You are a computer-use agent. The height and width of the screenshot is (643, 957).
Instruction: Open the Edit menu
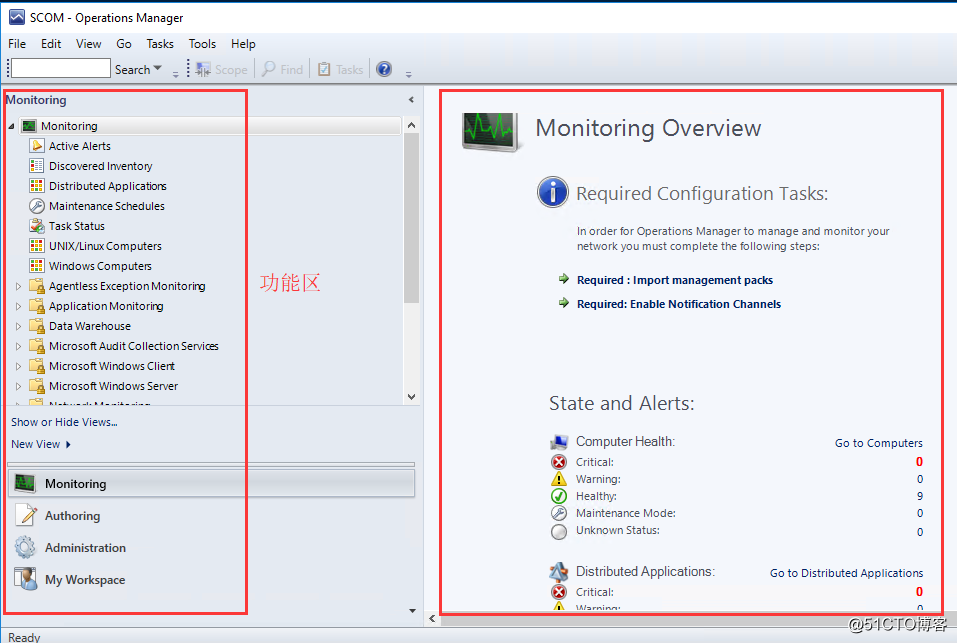(x=51, y=44)
